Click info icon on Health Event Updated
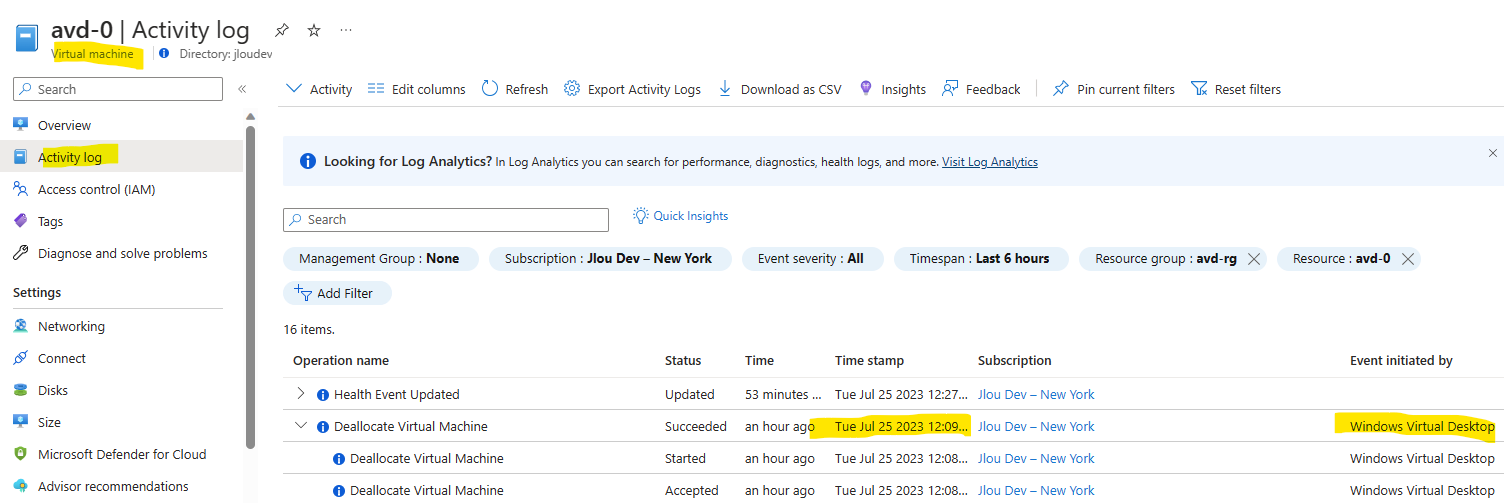Screen dimensions: 1504x503 click(323, 395)
